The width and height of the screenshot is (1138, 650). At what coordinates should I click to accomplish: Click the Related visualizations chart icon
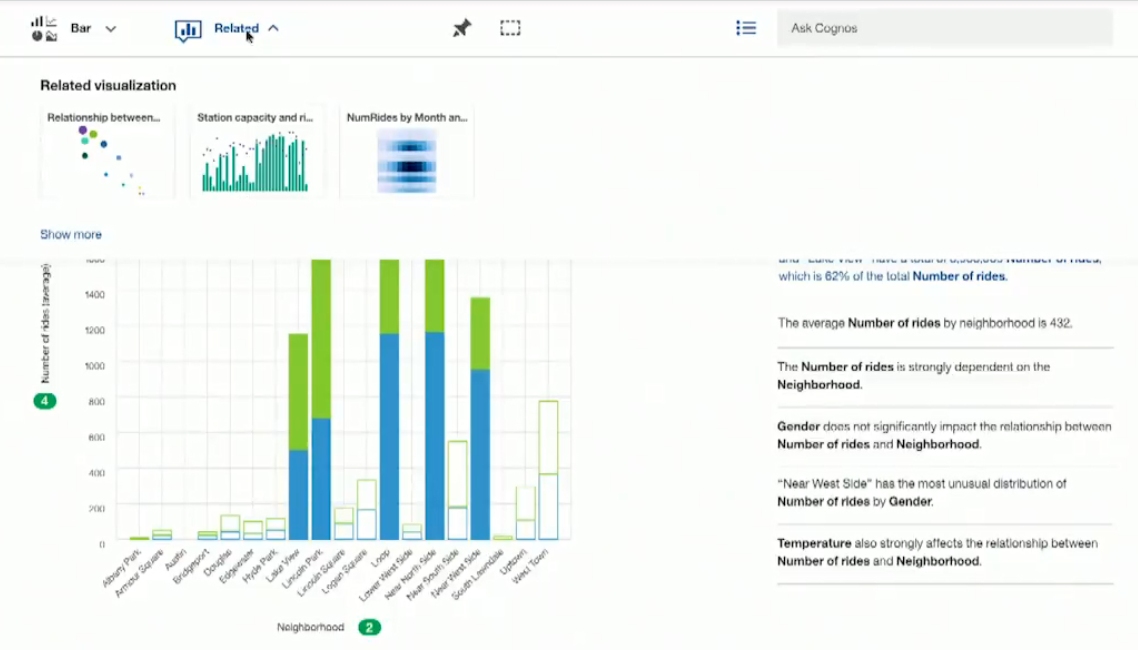point(188,30)
